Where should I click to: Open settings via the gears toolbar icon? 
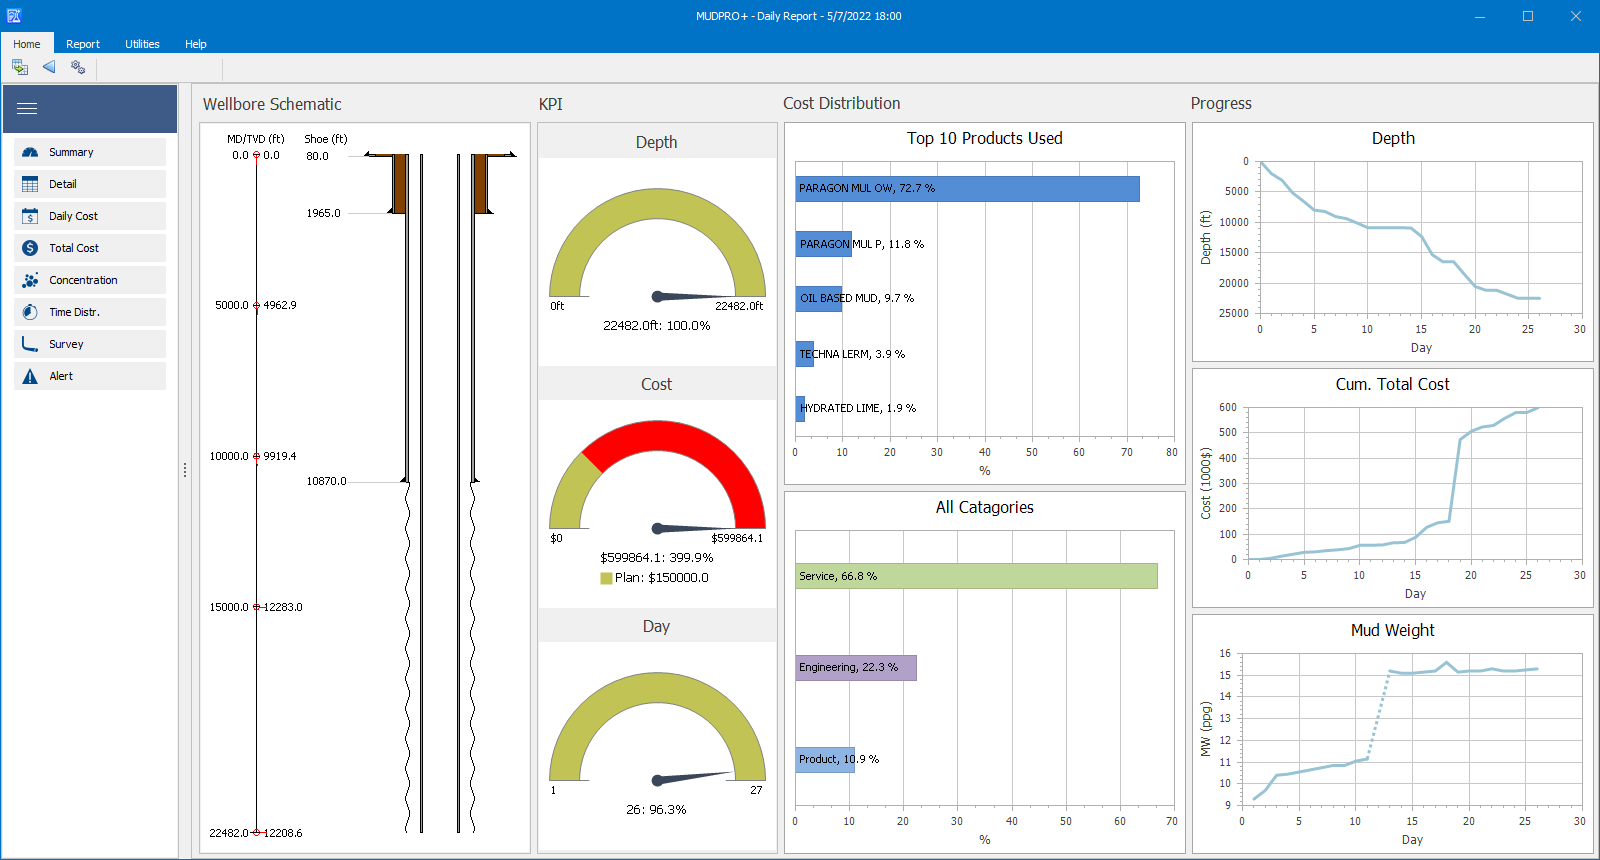pos(78,67)
